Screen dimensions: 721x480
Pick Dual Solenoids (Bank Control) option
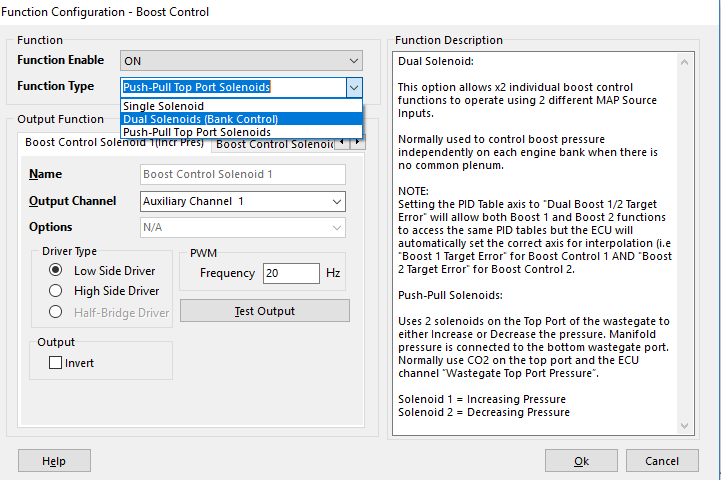200,119
